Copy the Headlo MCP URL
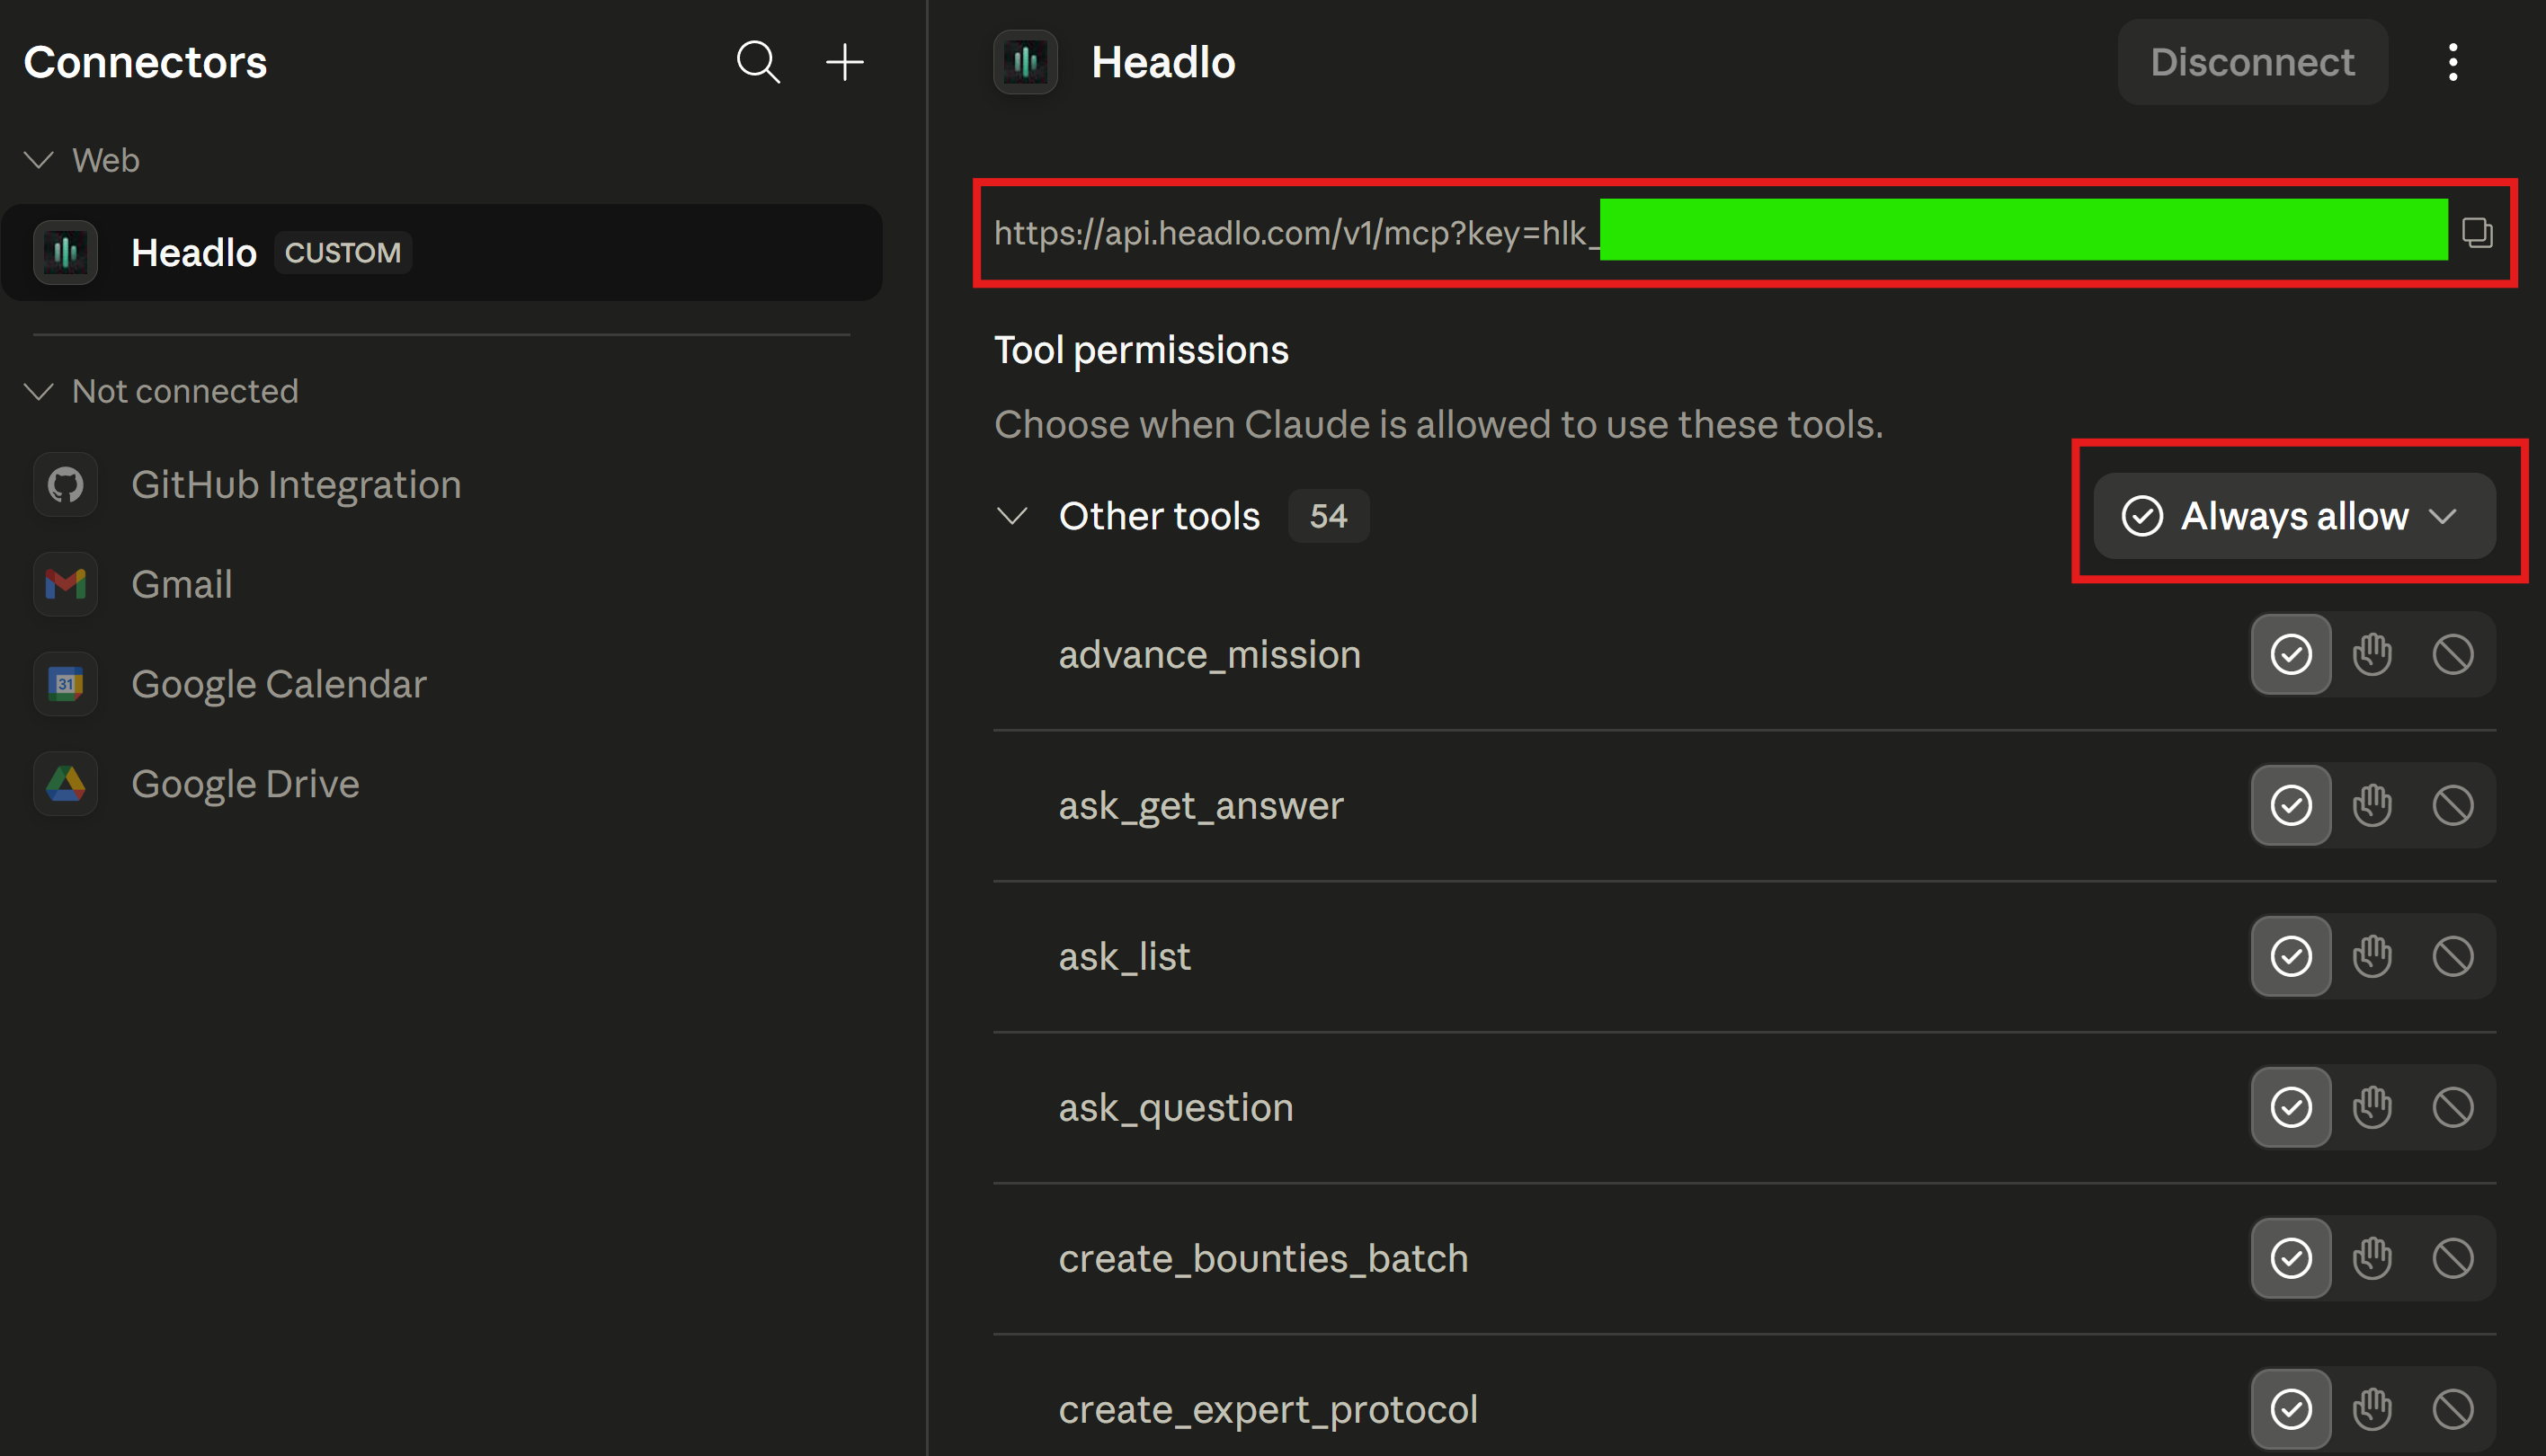The height and width of the screenshot is (1456, 2546). click(2477, 232)
